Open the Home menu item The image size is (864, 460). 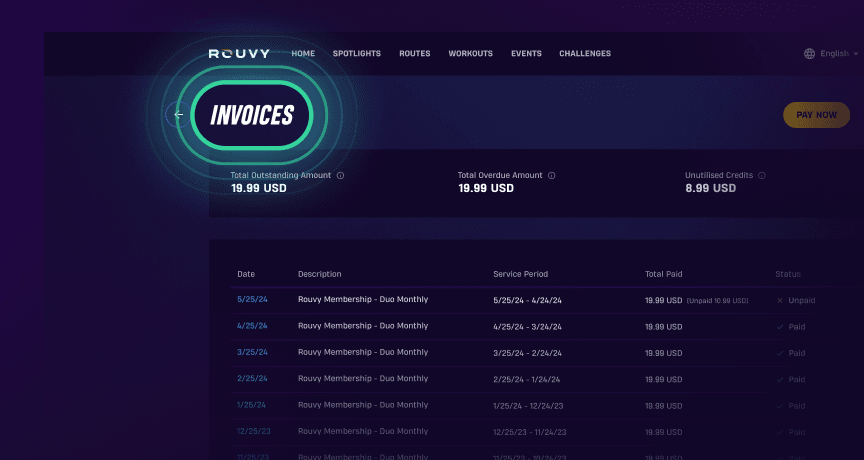point(303,54)
